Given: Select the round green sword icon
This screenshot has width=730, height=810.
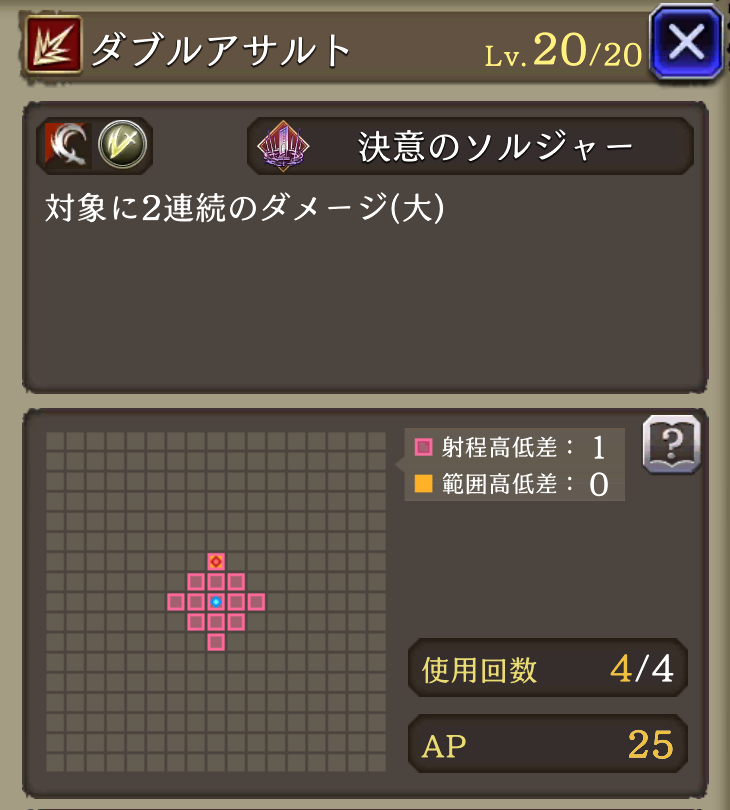Looking at the screenshot, I should pos(122,144).
